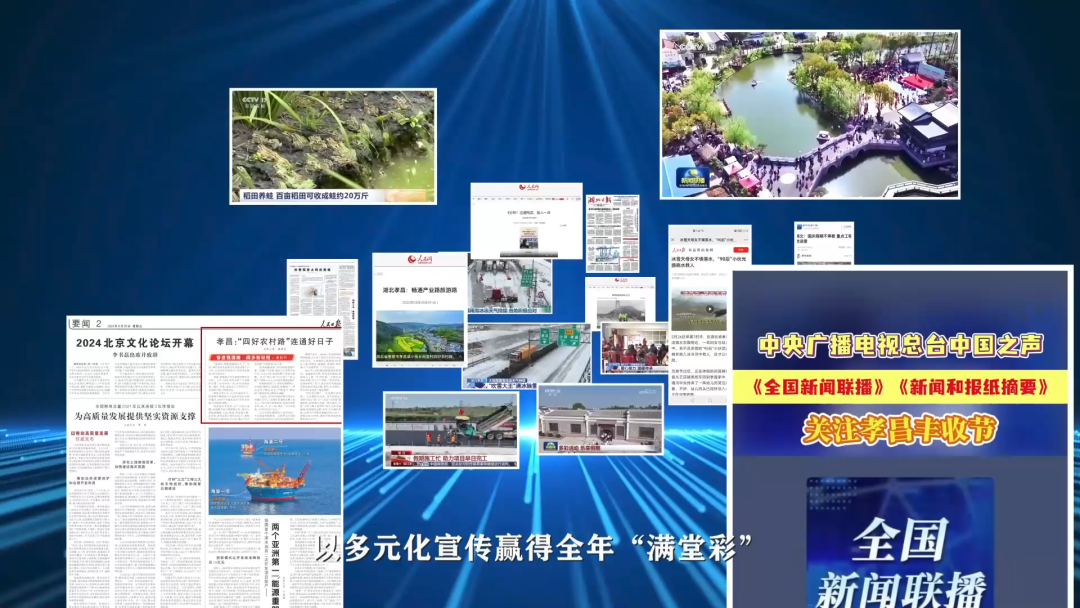Click the 新闻联播 logo on the gray building clip
This screenshot has width=1080, height=608.
[552, 446]
